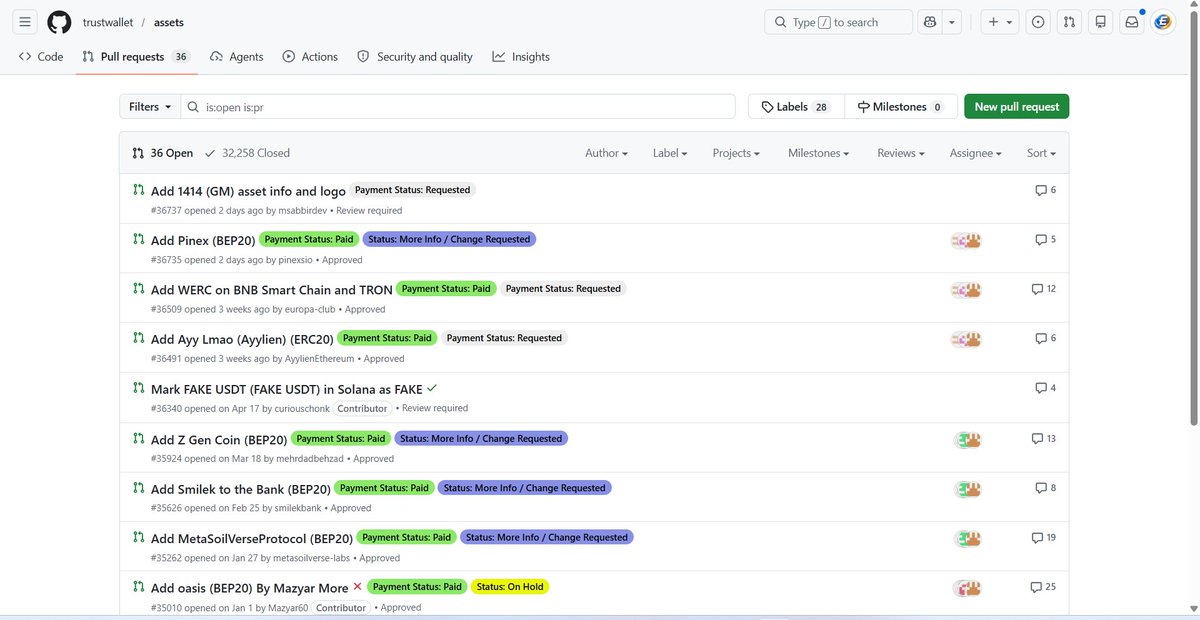
Task: Click assignee avatars on Add oasis row
Action: click(967, 588)
